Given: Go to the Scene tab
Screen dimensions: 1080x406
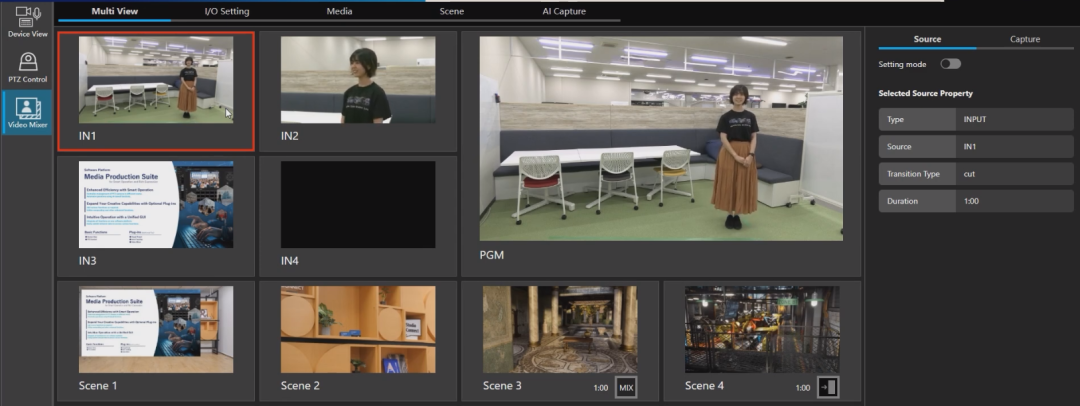Looking at the screenshot, I should pyautogui.click(x=451, y=12).
